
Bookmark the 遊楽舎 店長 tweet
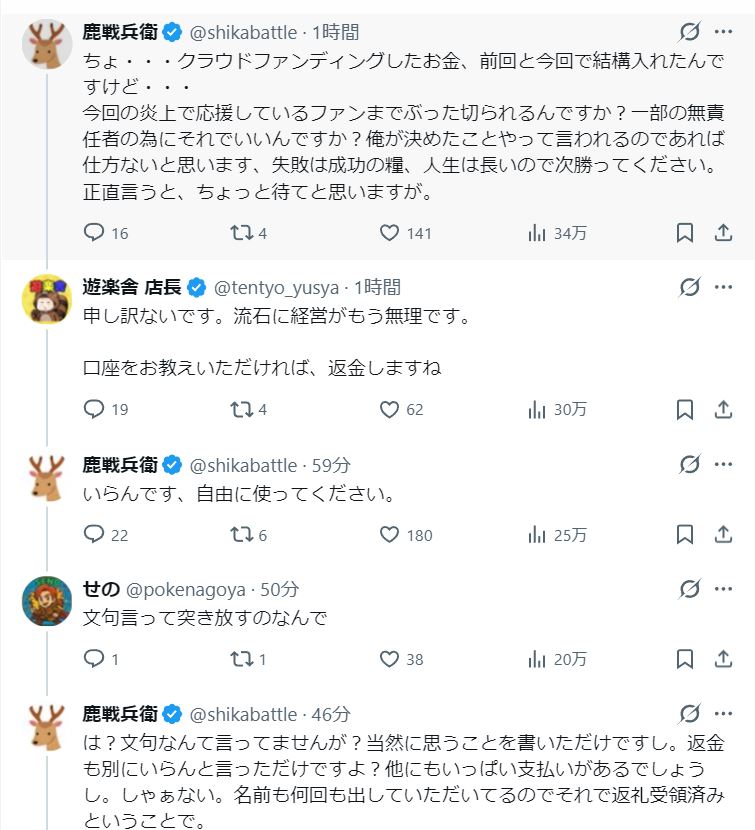coord(685,409)
